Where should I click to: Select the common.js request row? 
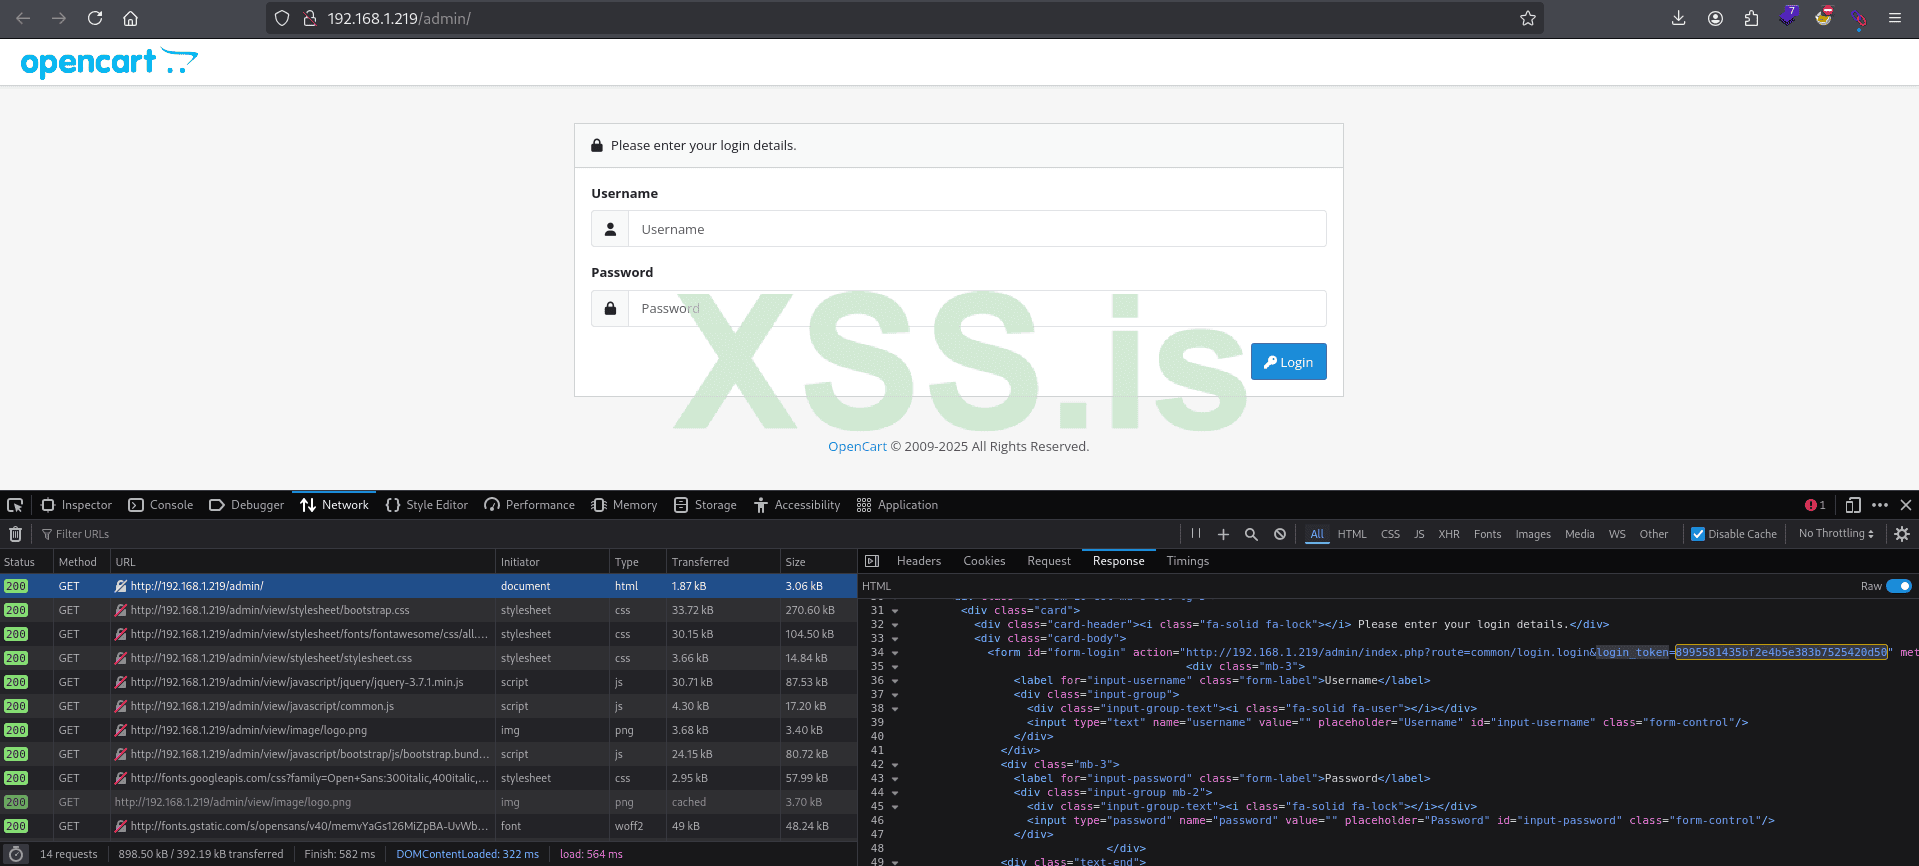[x=428, y=706]
